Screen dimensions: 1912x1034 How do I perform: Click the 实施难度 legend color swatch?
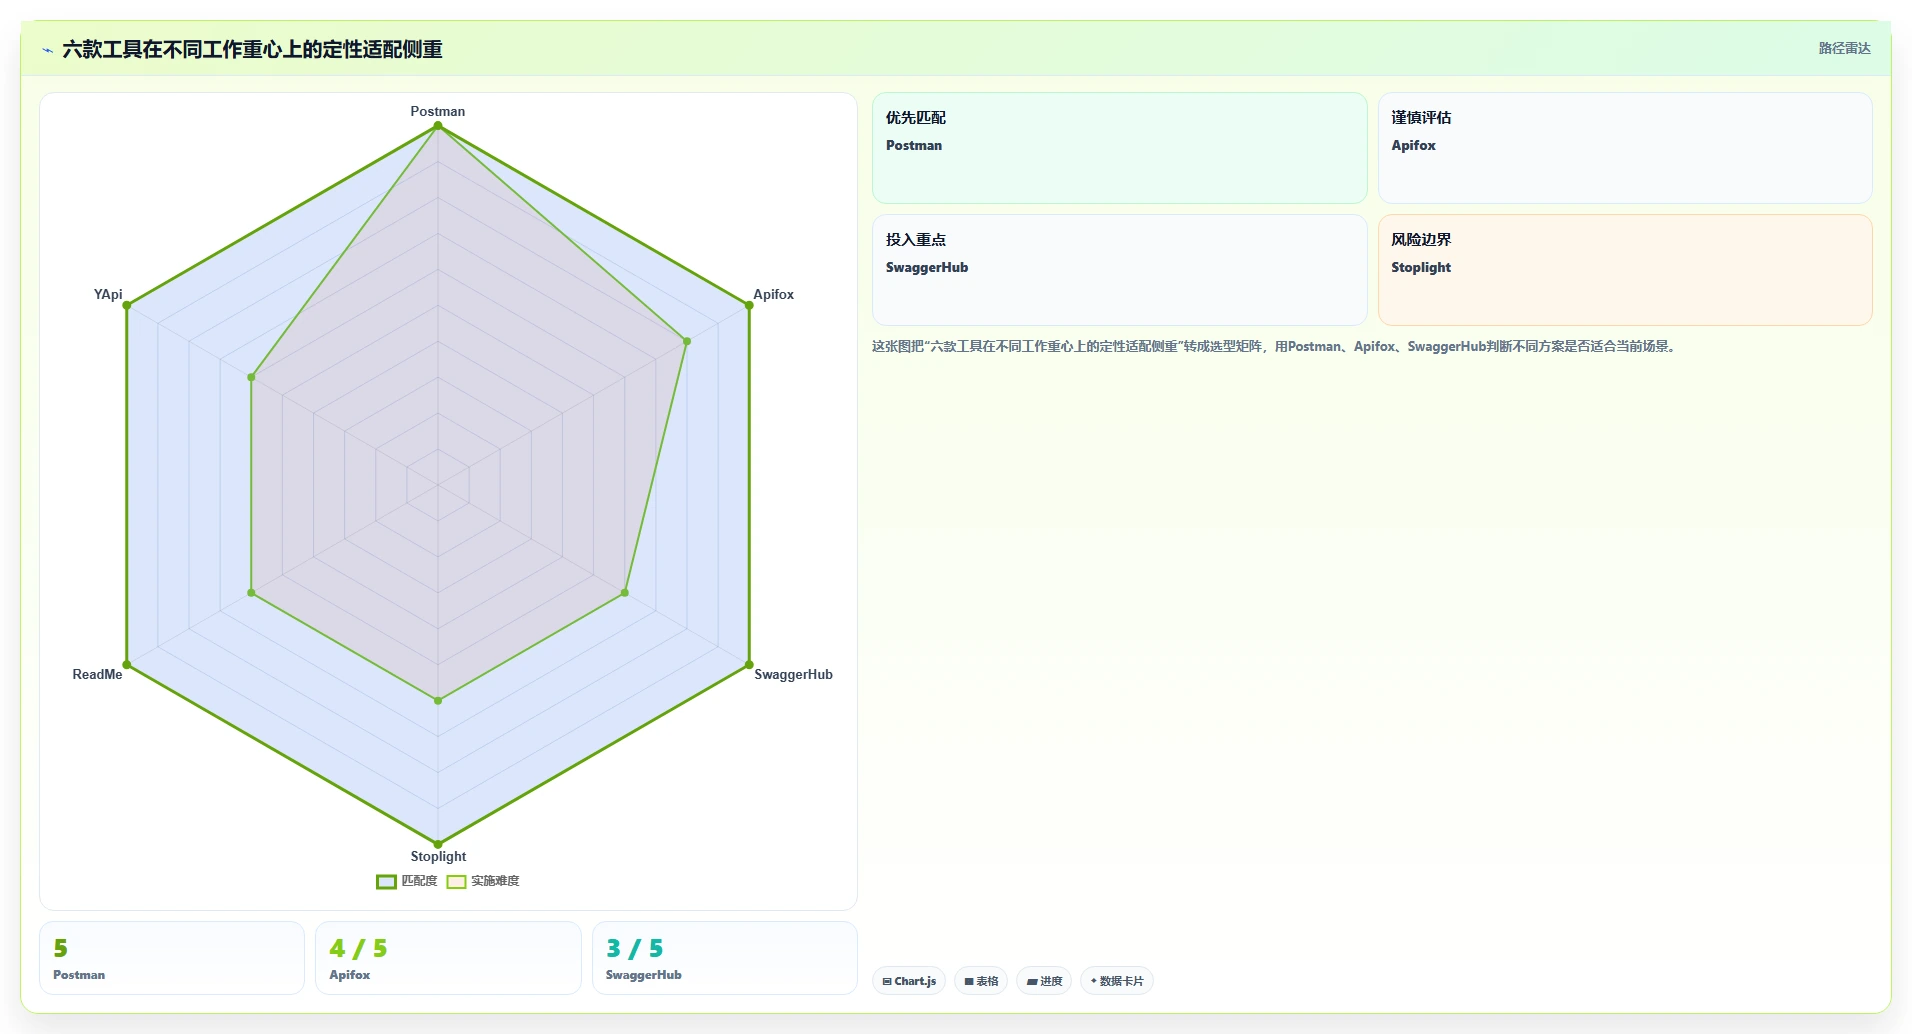coord(456,881)
